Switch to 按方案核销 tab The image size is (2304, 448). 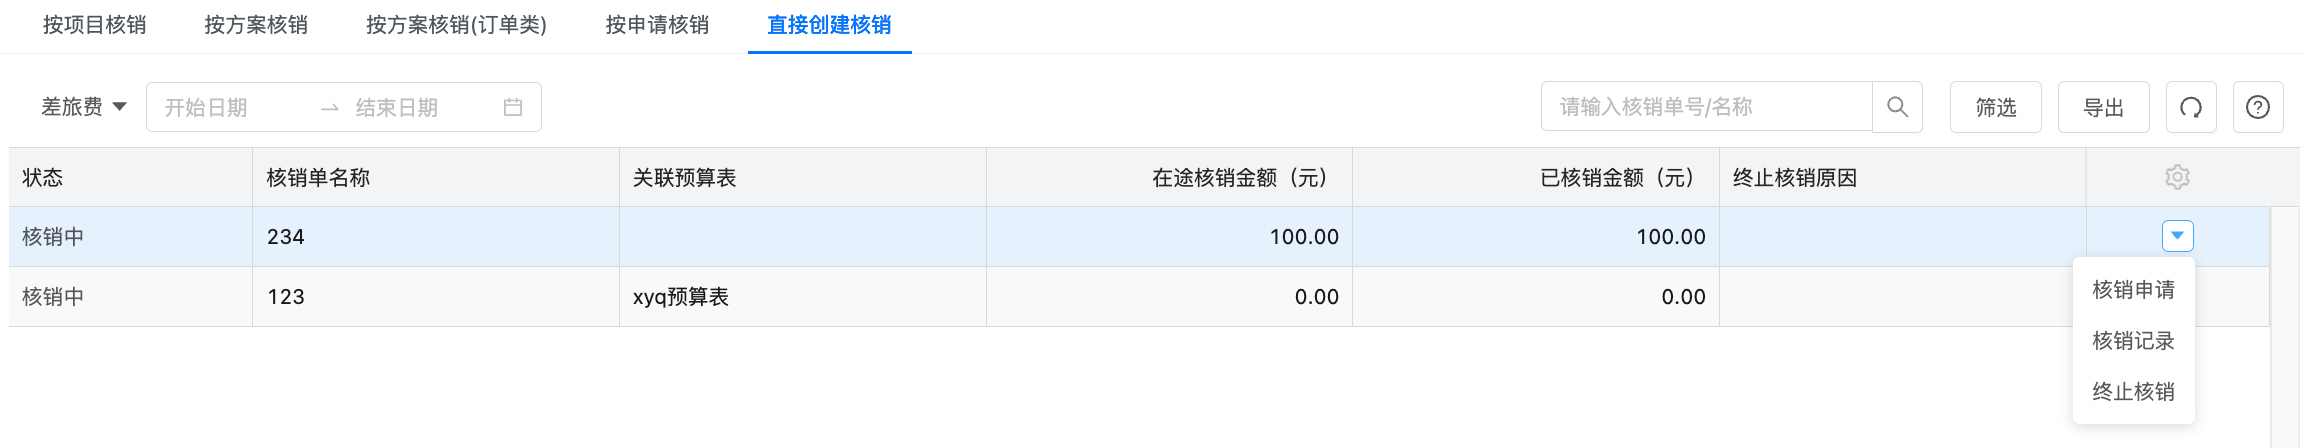click(x=256, y=25)
